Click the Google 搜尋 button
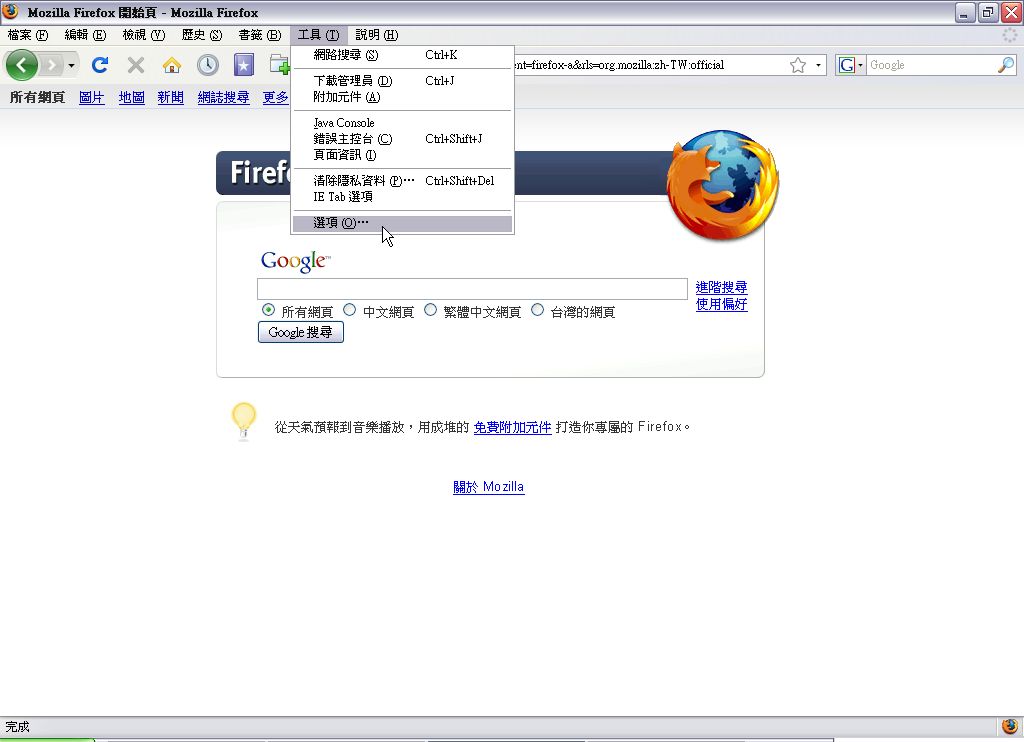Screen dimensions: 1024x742 click(300, 332)
